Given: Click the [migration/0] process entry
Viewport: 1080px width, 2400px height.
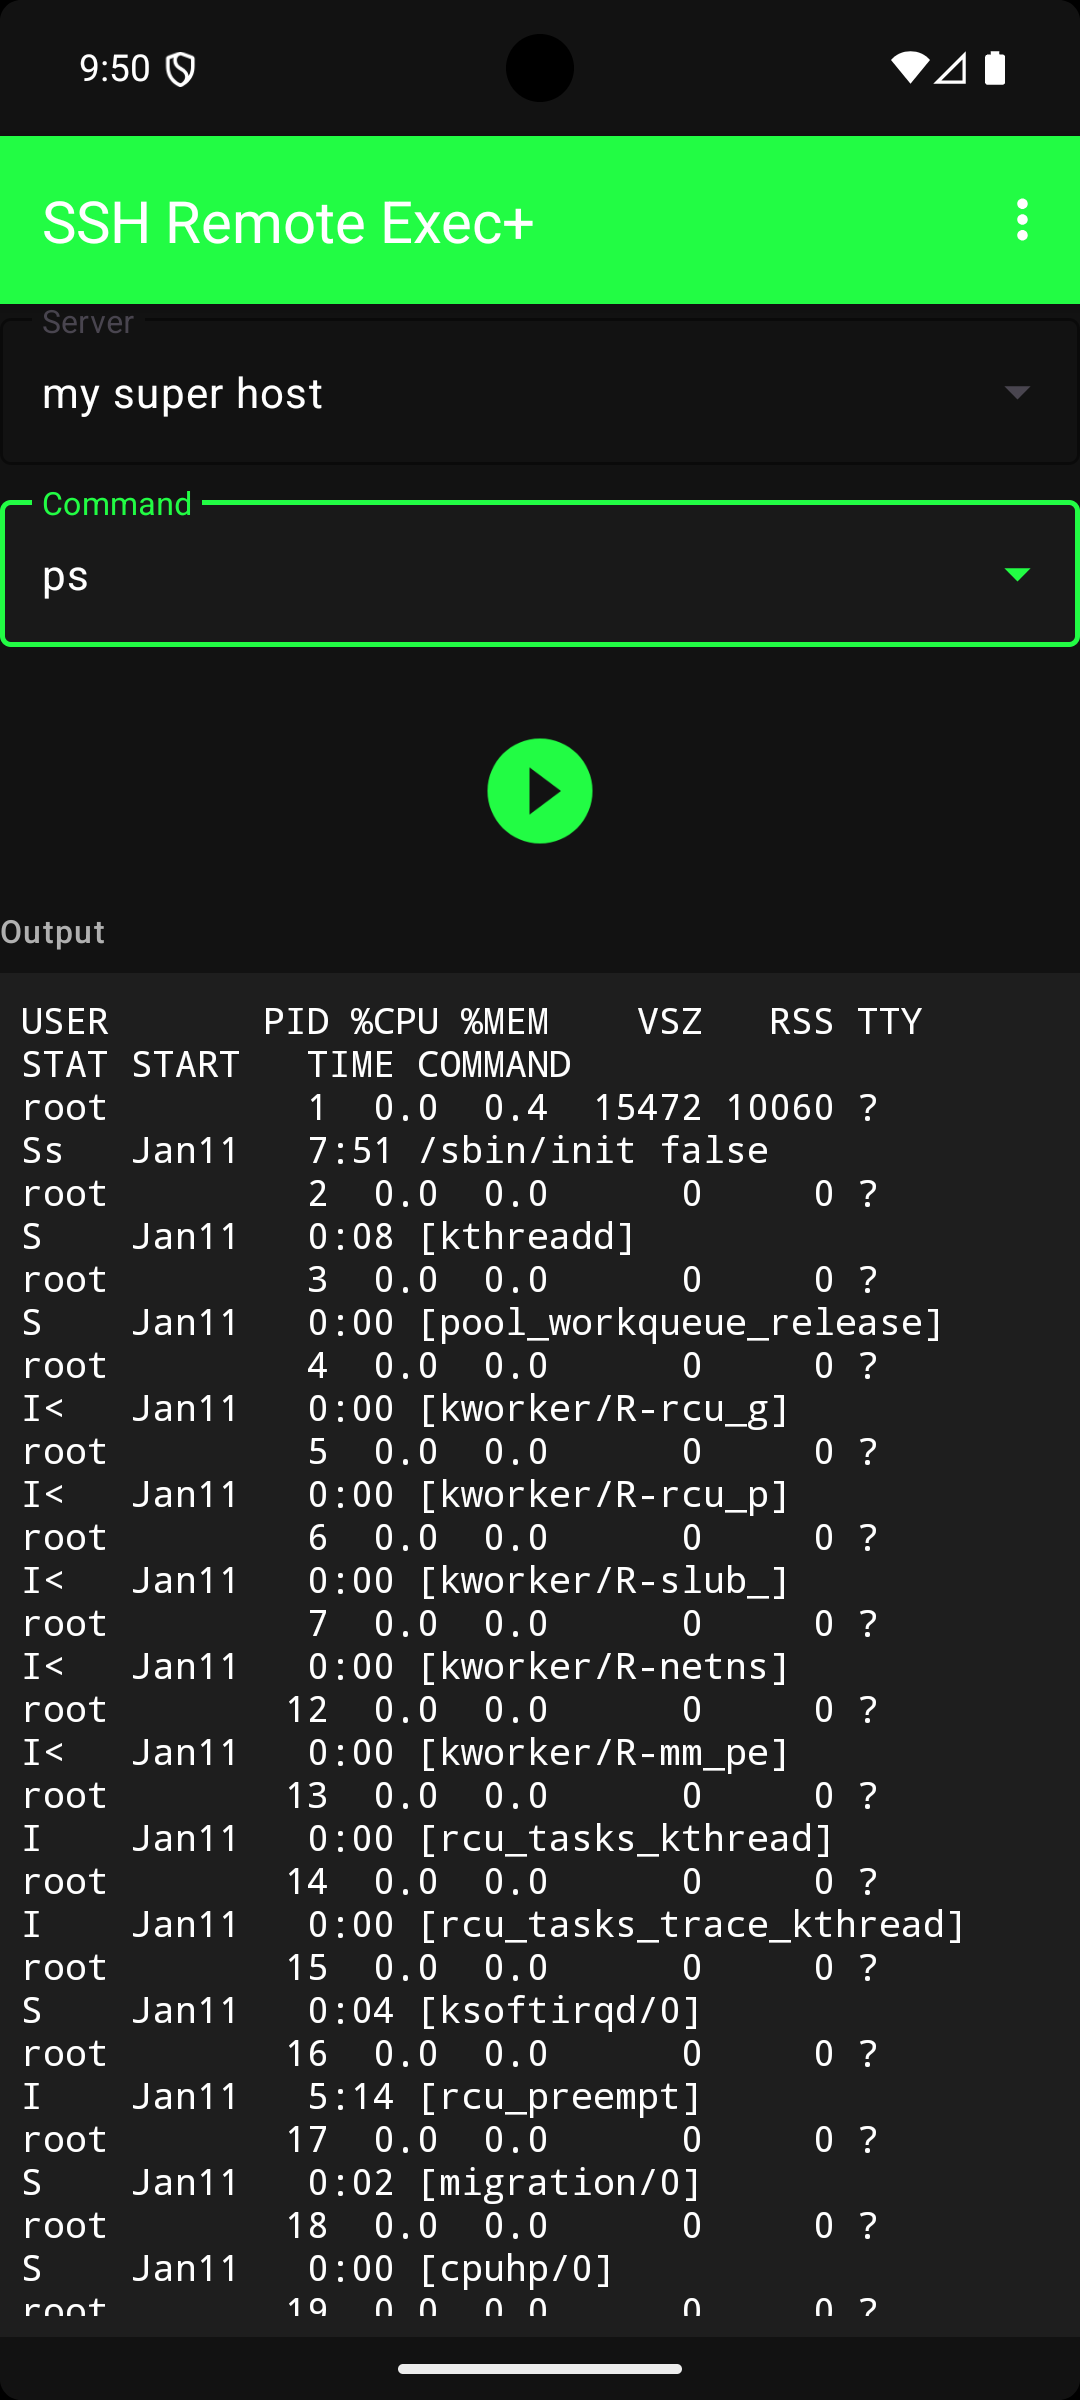Looking at the screenshot, I should tap(560, 2182).
